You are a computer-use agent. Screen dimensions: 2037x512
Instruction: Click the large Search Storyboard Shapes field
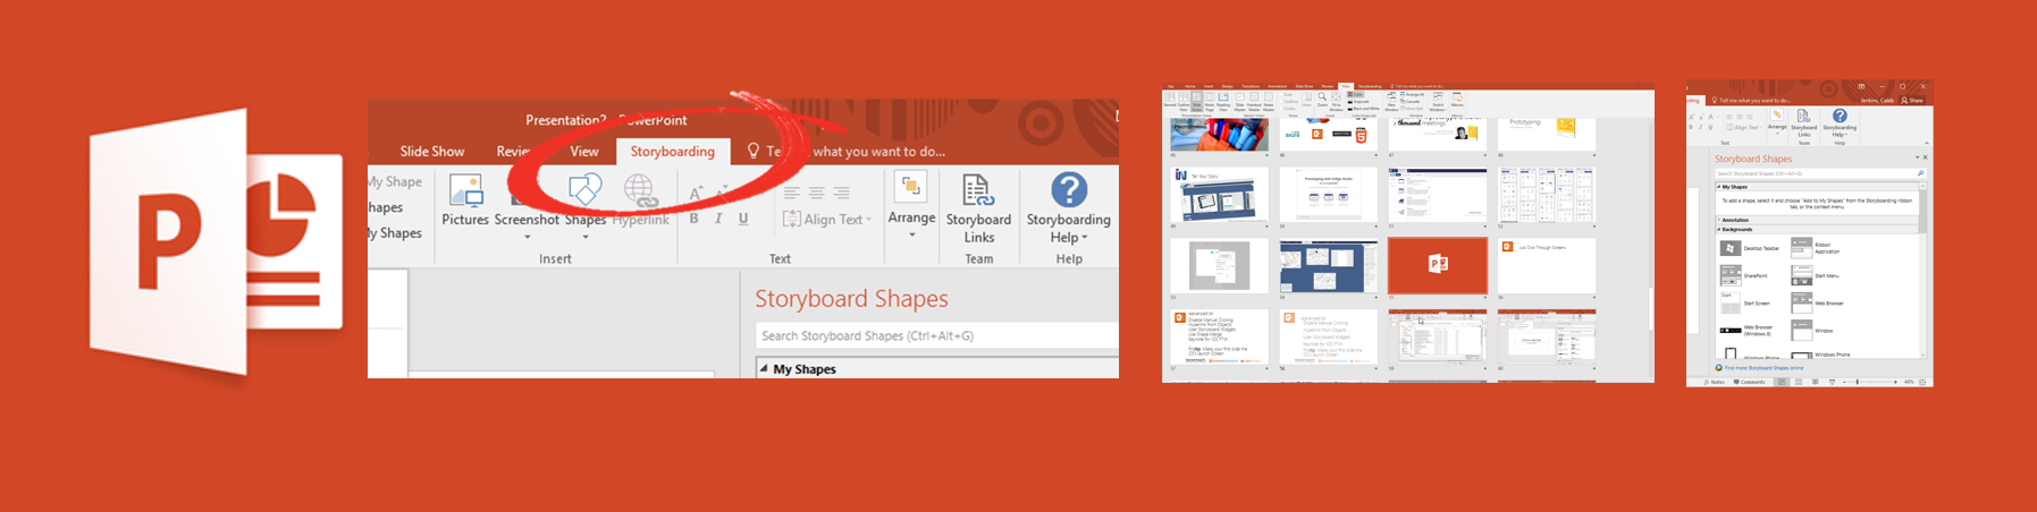pyautogui.click(x=936, y=336)
